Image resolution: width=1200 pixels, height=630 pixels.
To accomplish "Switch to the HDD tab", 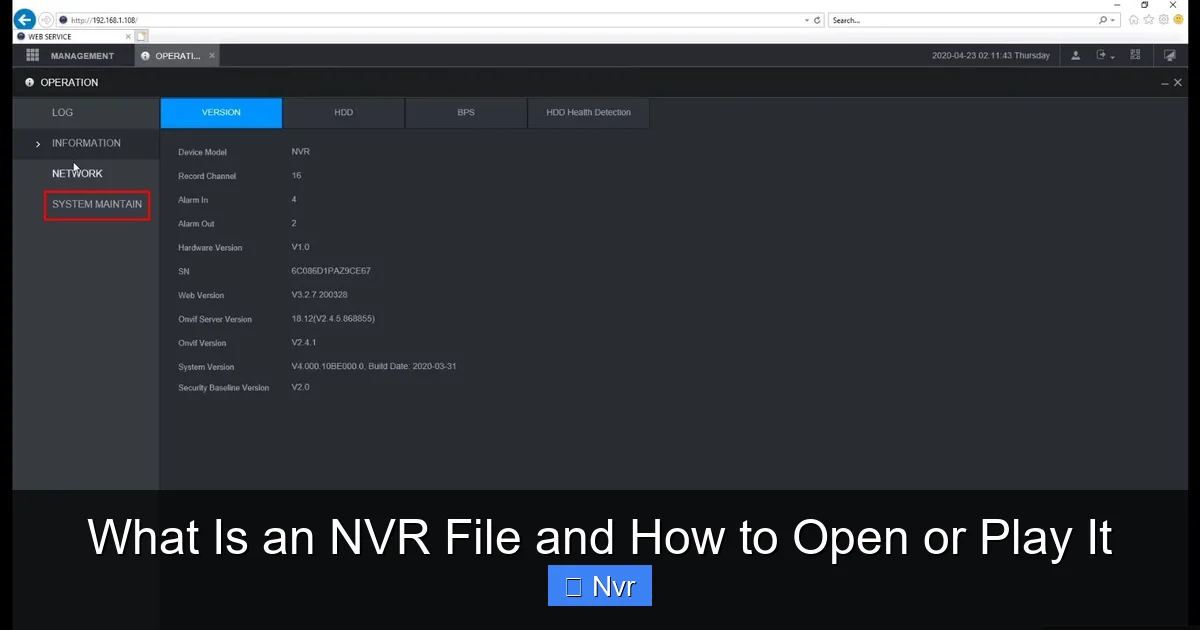I will pos(343,112).
